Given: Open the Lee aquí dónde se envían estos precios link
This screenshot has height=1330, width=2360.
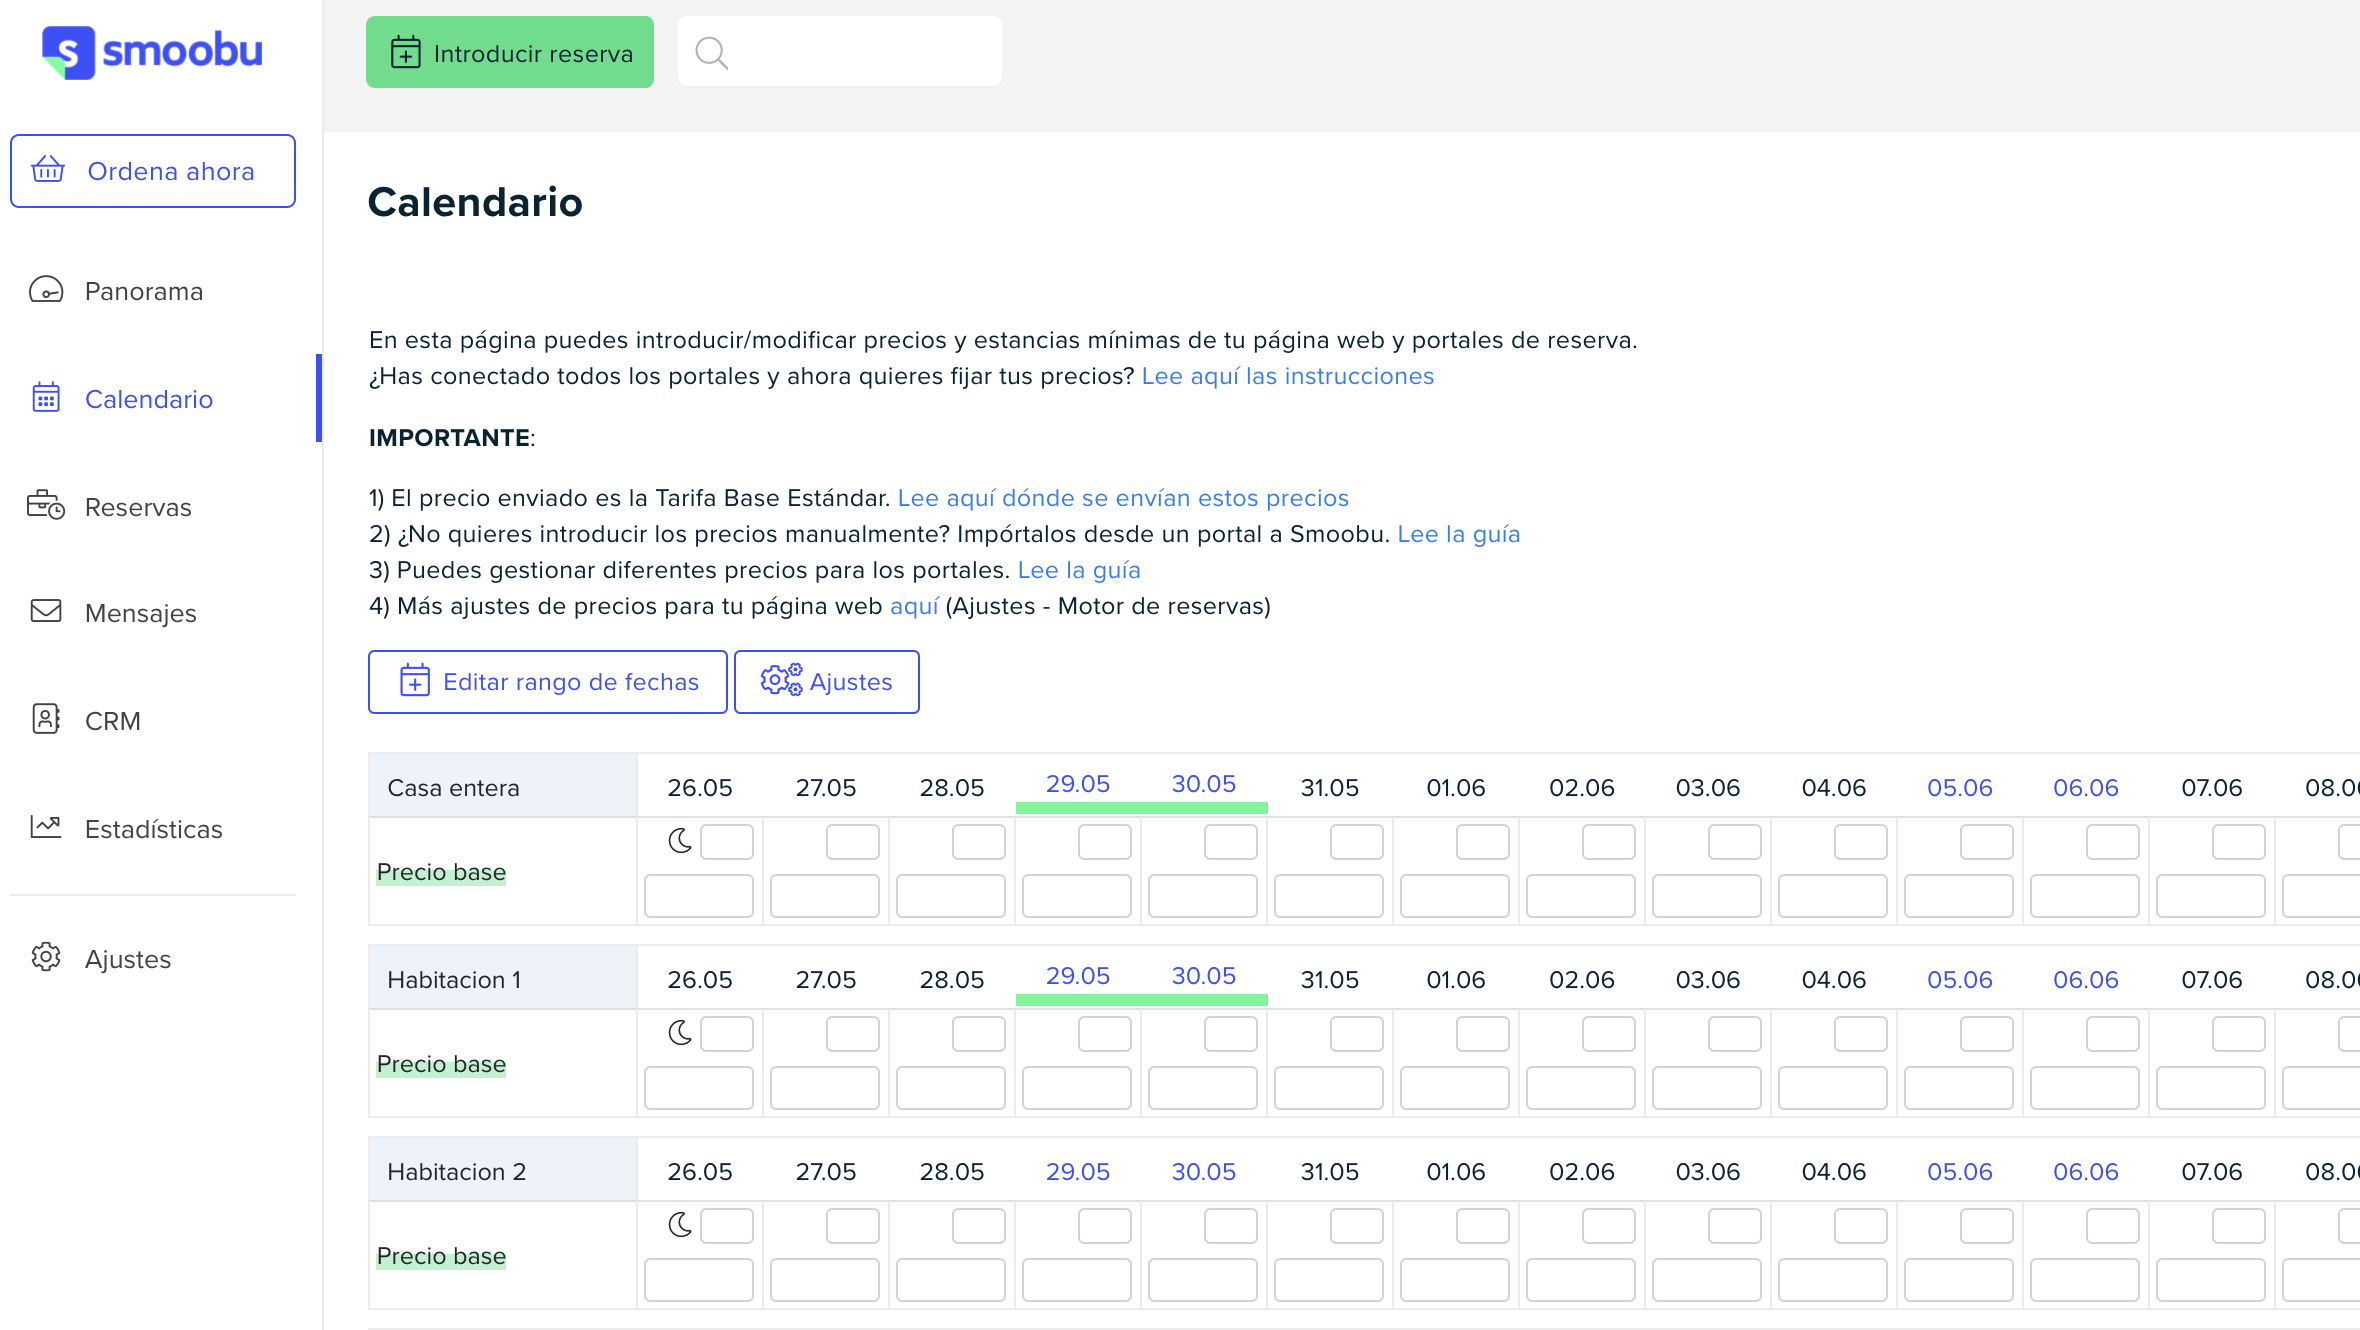Looking at the screenshot, I should (x=1122, y=498).
